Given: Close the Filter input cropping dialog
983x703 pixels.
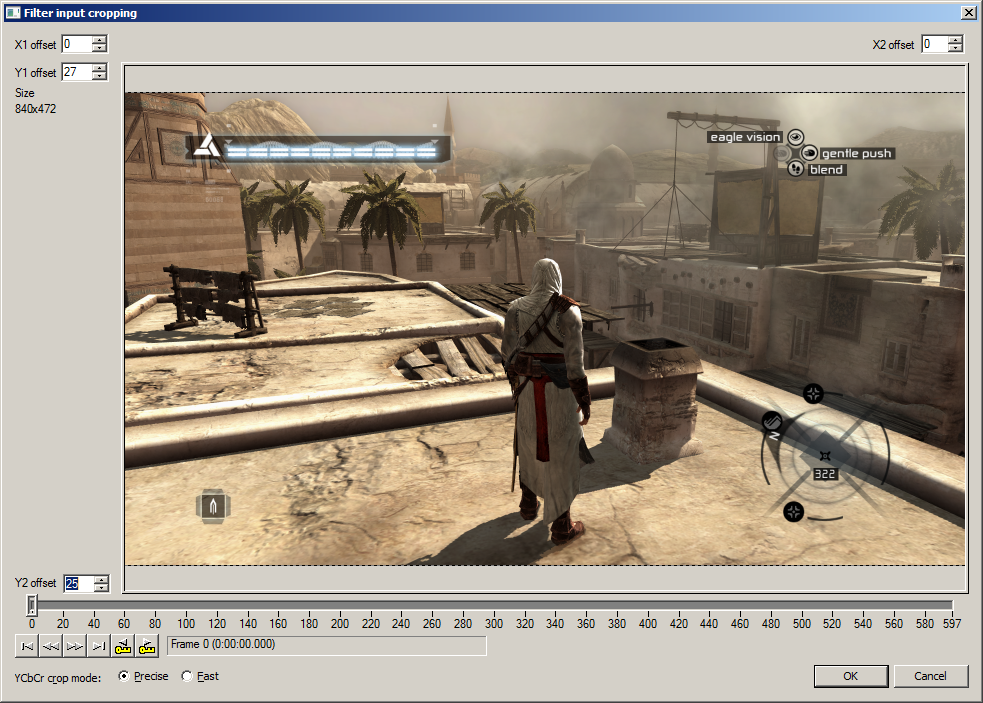Looking at the screenshot, I should tap(969, 13).
